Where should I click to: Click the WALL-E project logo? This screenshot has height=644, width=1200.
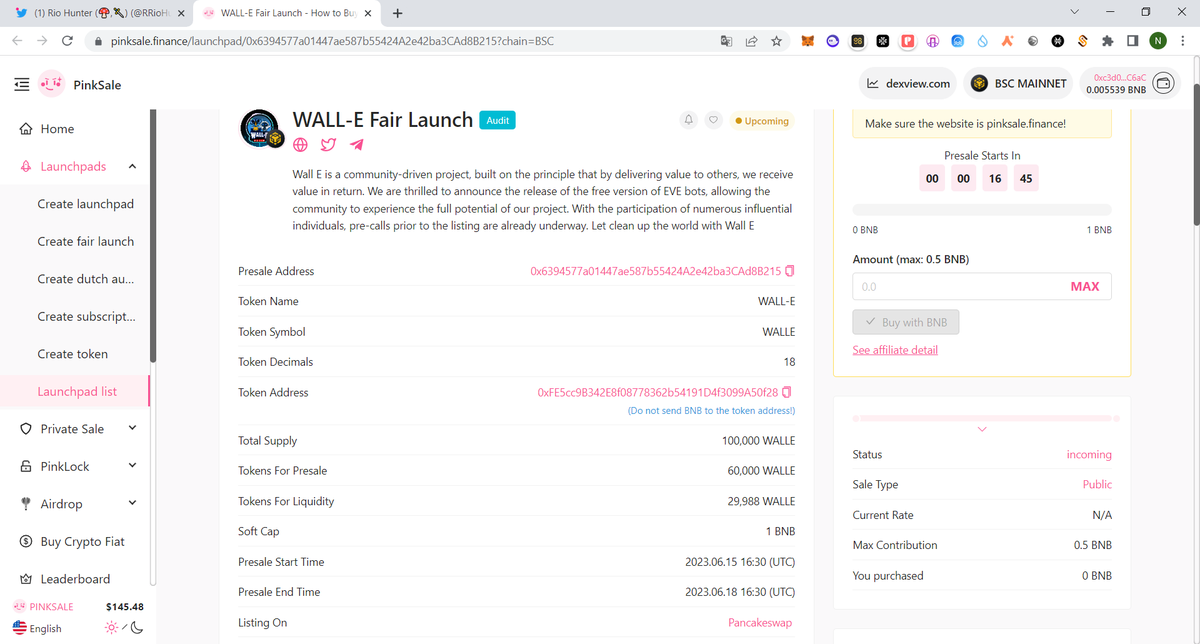(261, 130)
